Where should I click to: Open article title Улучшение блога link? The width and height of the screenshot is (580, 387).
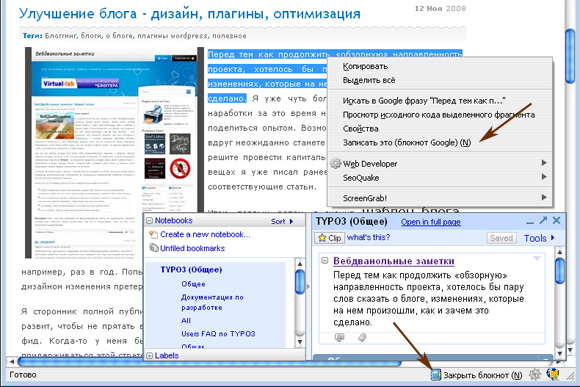[x=190, y=14]
